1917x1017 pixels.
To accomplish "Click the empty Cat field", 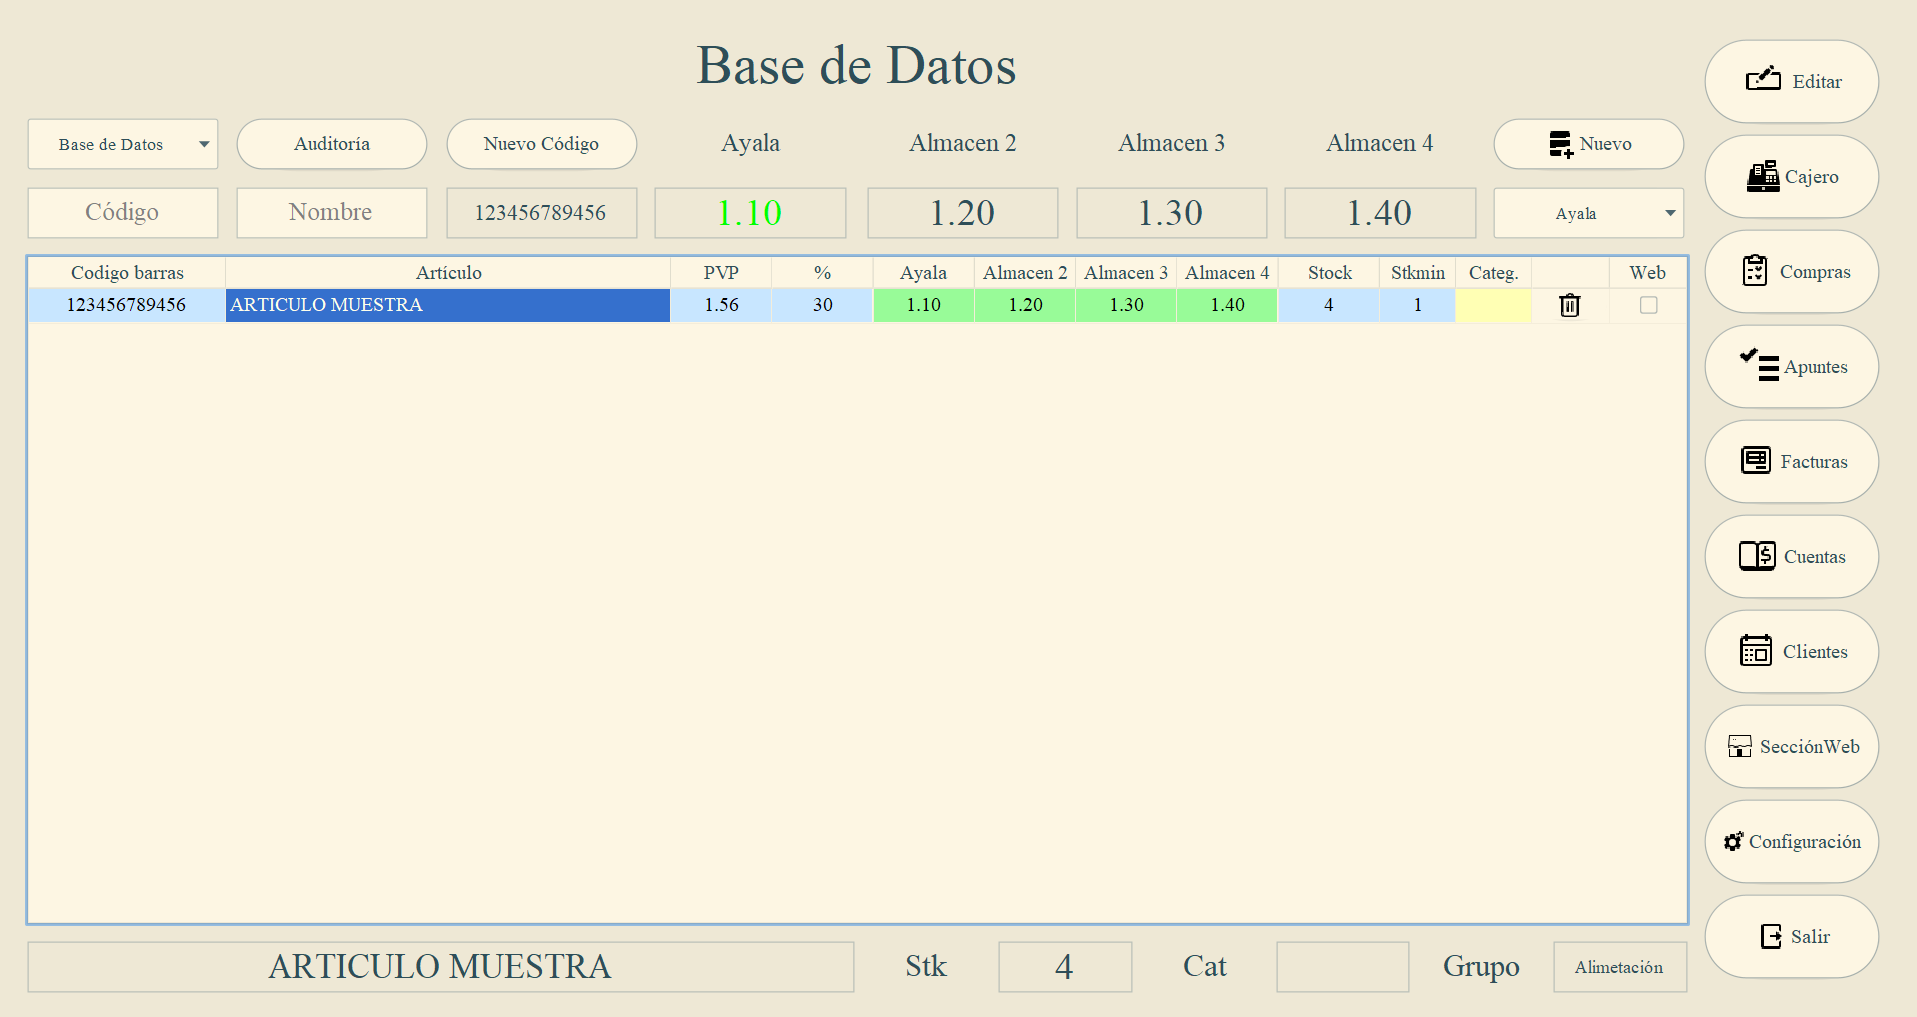I will point(1343,967).
